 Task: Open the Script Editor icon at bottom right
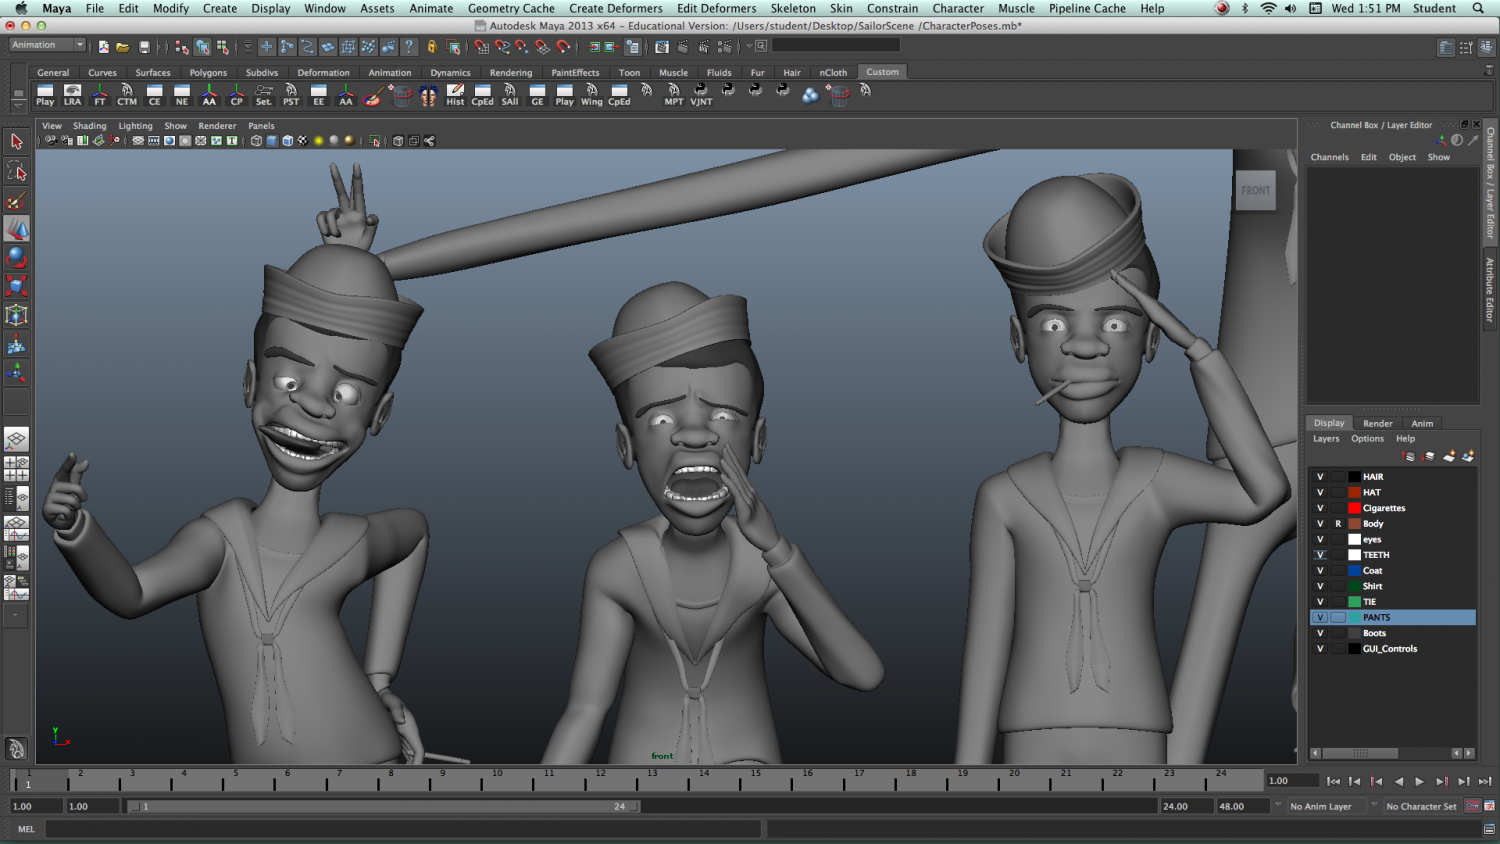1489,829
